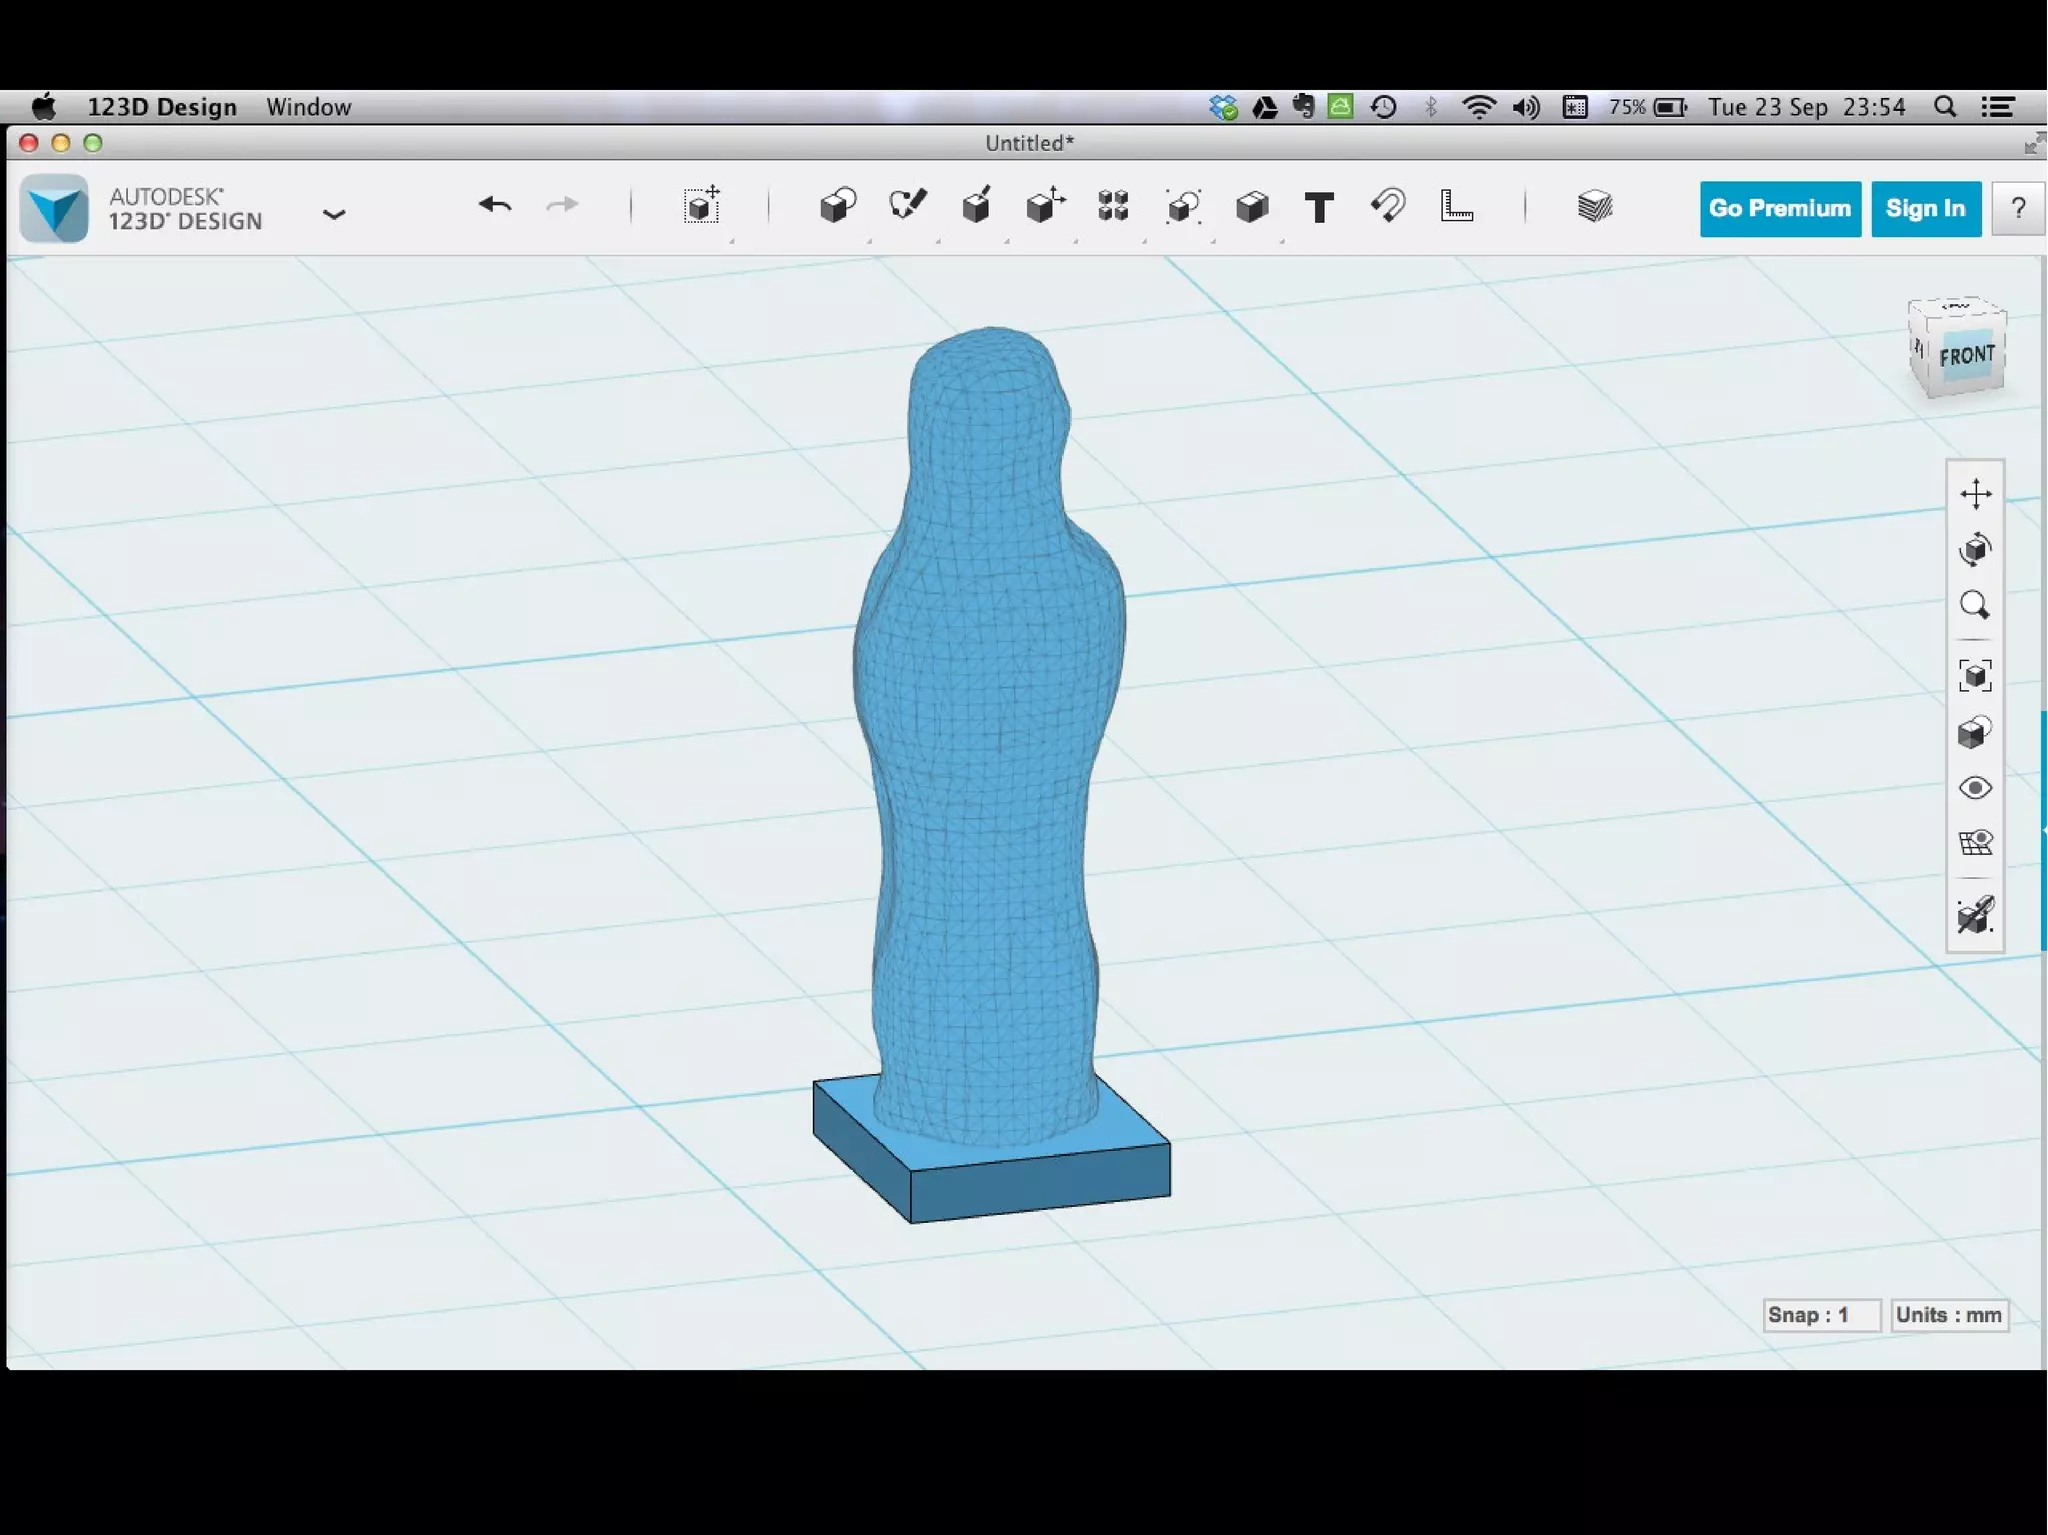Screen dimensions: 2048x1535
Task: Toggle grid visibility icon
Action: tap(1975, 843)
